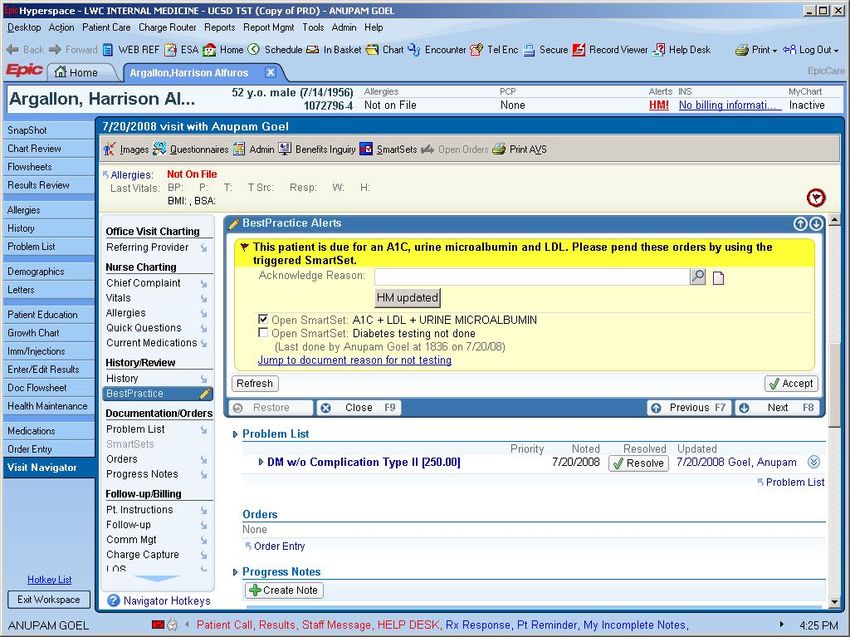Open the Patient Care menu

click(x=106, y=27)
